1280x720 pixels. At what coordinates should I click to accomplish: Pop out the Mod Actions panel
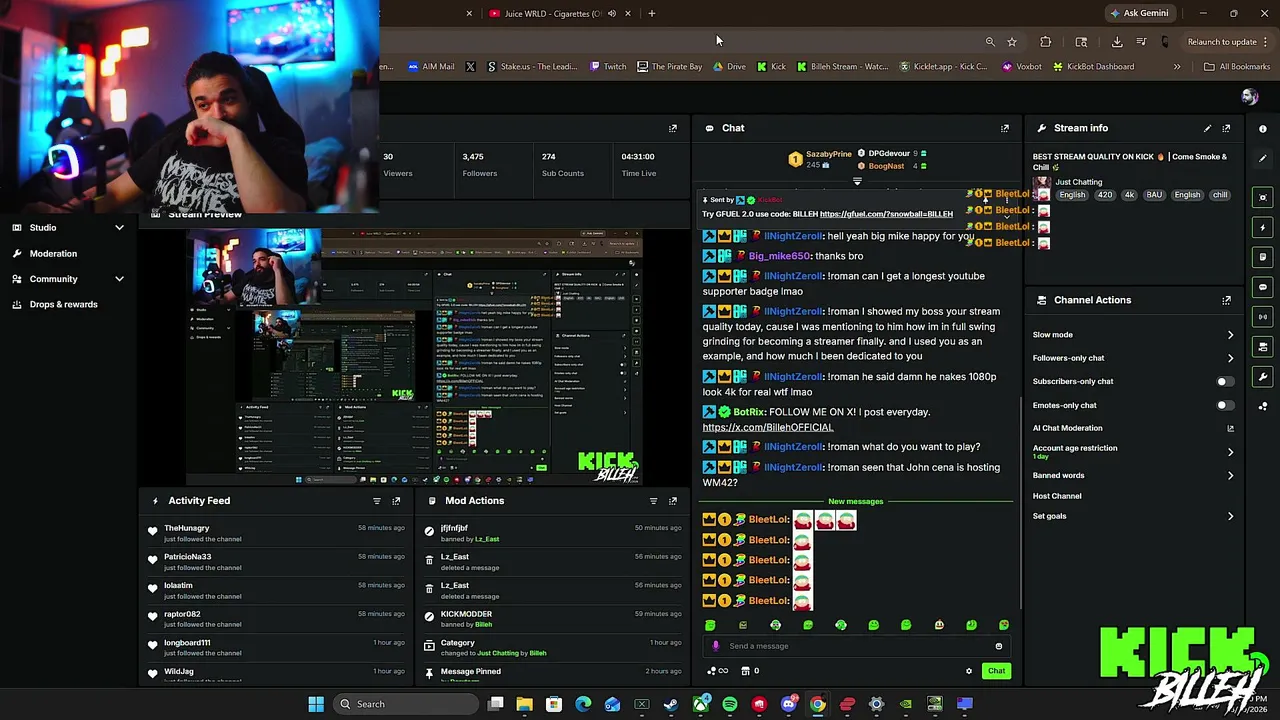pyautogui.click(x=673, y=501)
